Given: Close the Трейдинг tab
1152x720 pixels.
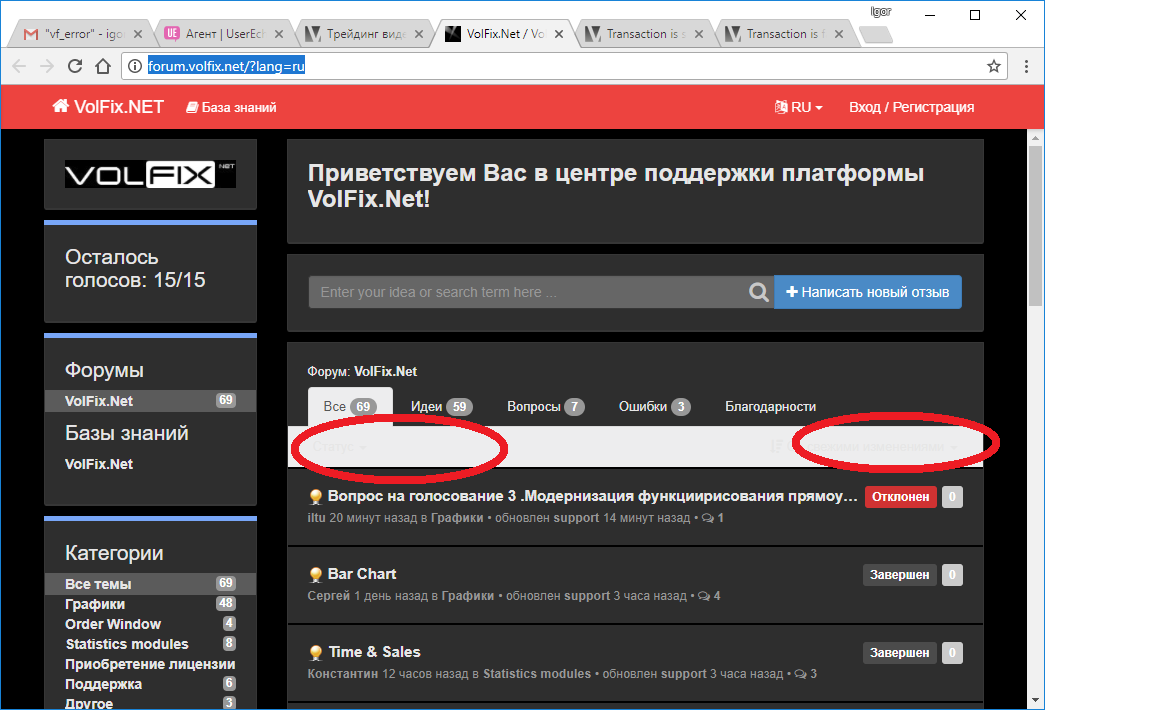Looking at the screenshot, I should [x=419, y=34].
